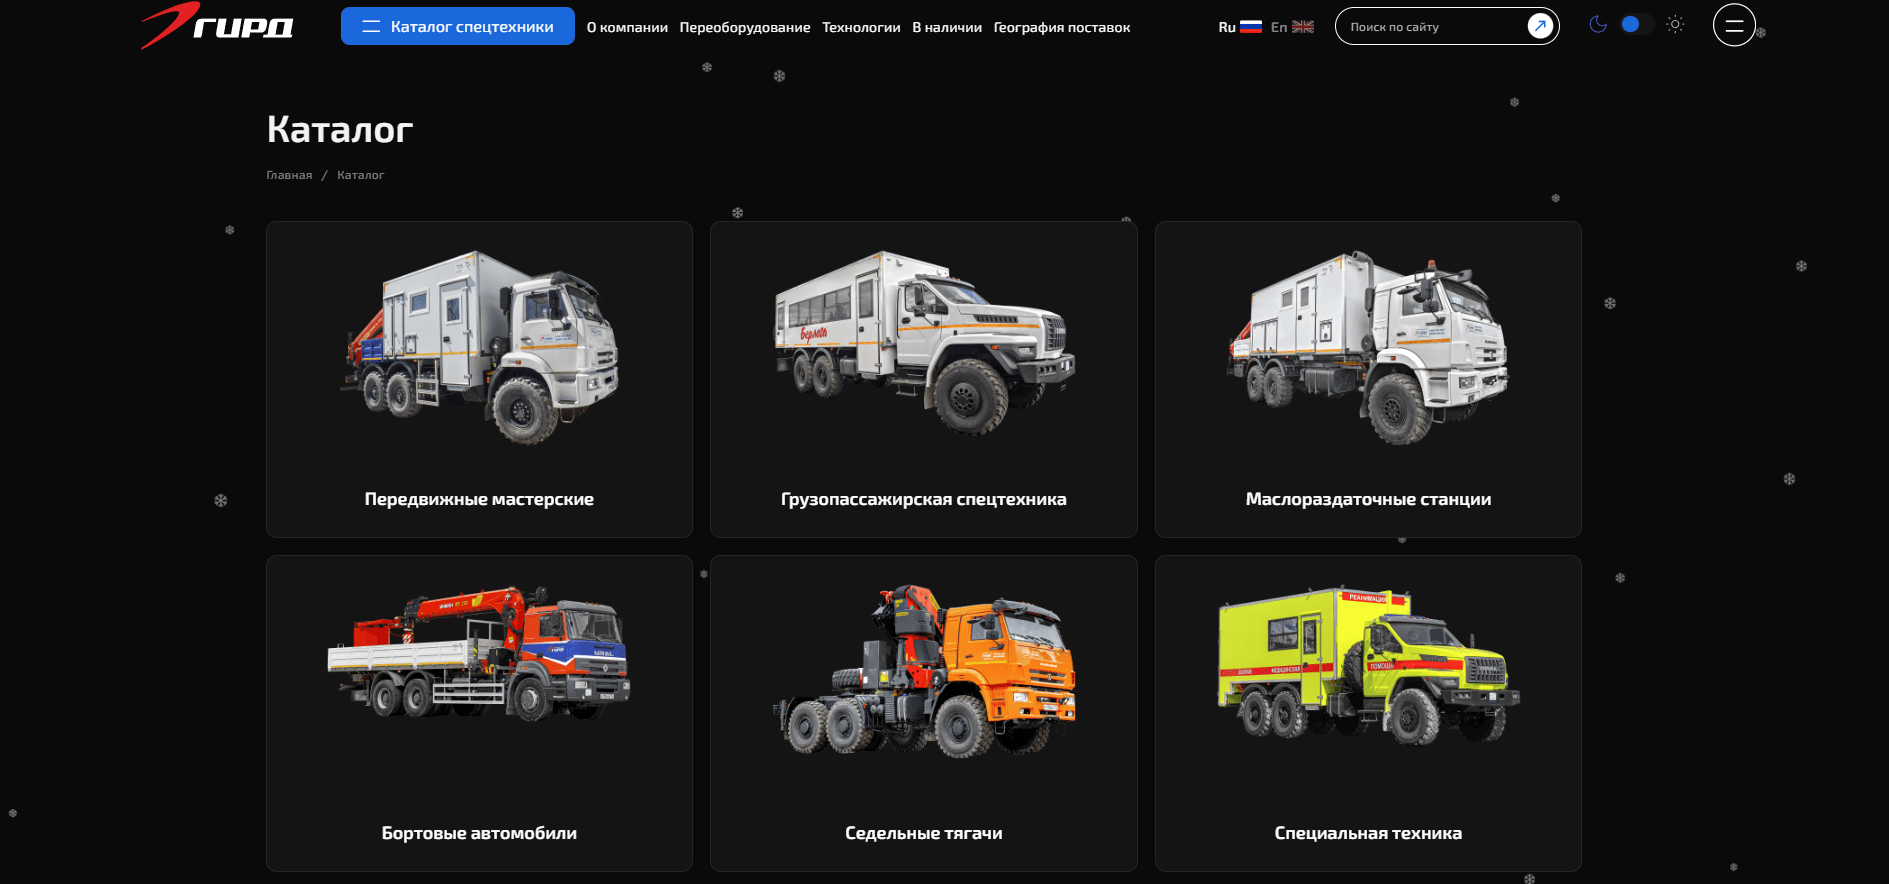The height and width of the screenshot is (884, 1889).
Task: Click the search submit arrow icon
Action: (1540, 26)
